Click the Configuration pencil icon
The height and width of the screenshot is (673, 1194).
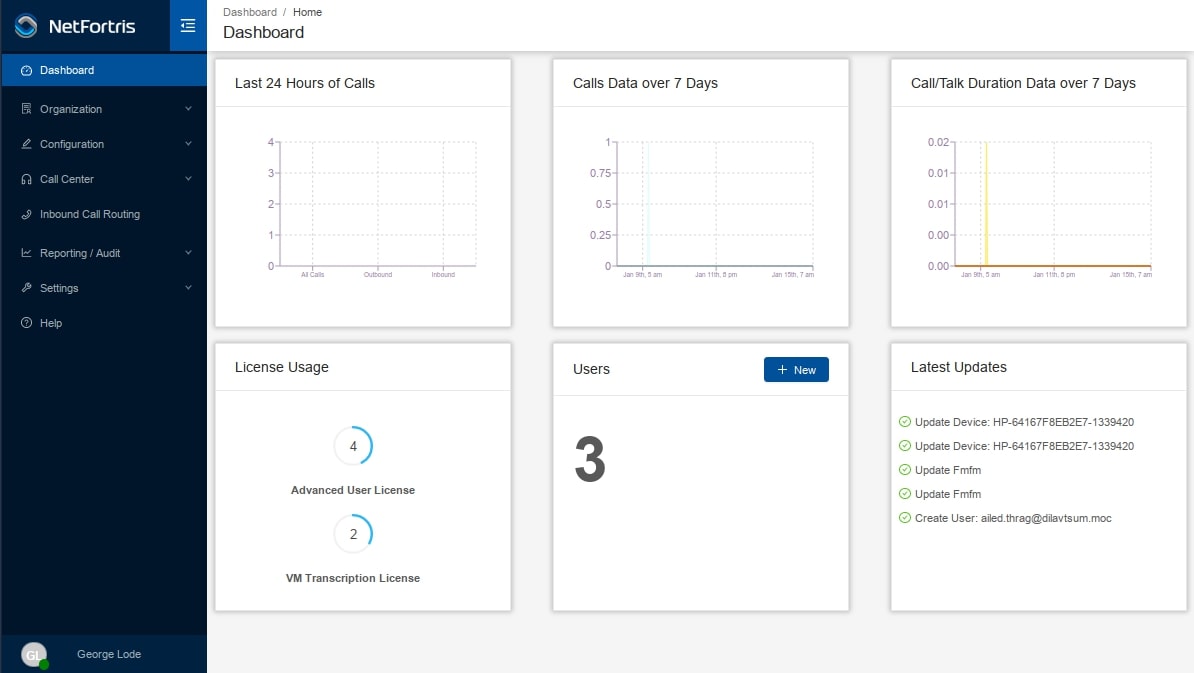click(27, 144)
